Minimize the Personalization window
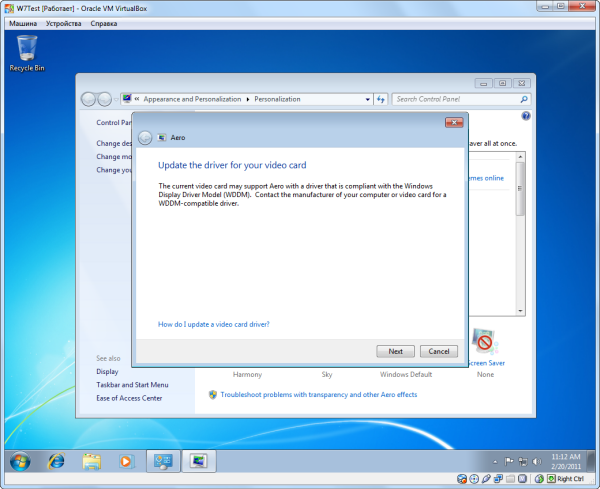The image size is (600, 489). pos(484,83)
